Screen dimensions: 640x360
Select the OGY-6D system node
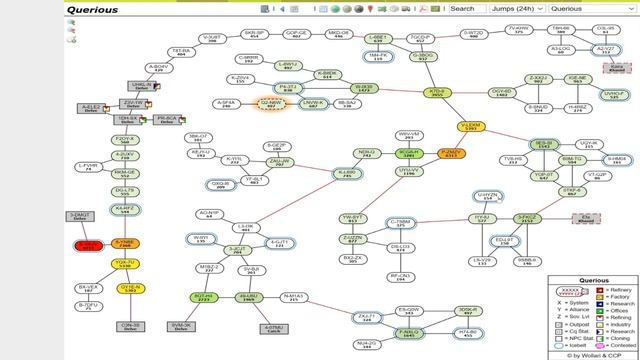coord(502,93)
